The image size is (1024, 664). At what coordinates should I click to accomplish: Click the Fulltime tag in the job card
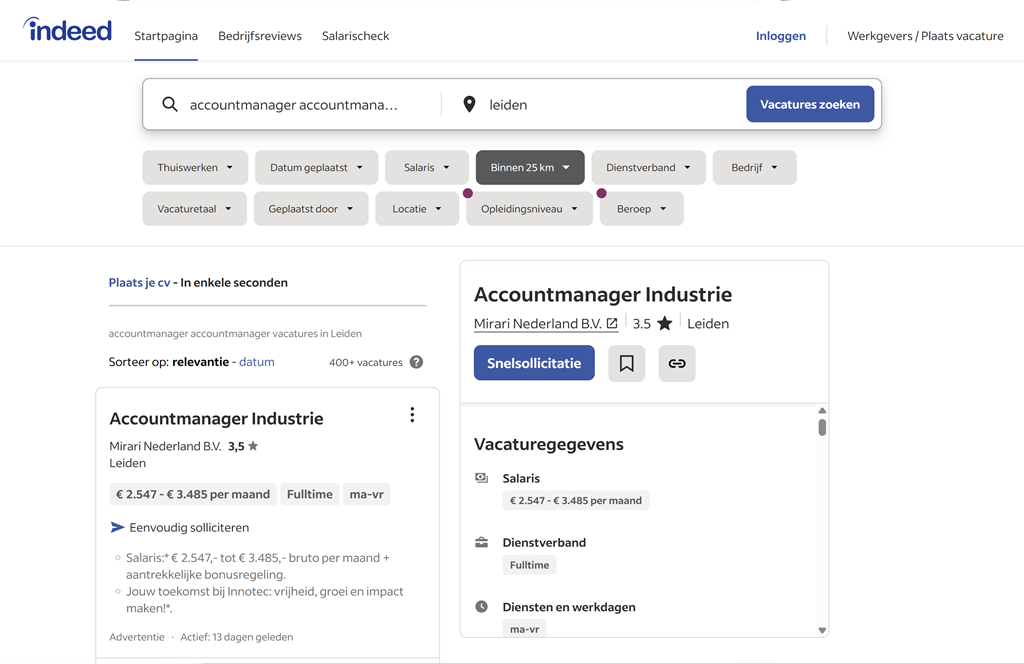(x=310, y=494)
